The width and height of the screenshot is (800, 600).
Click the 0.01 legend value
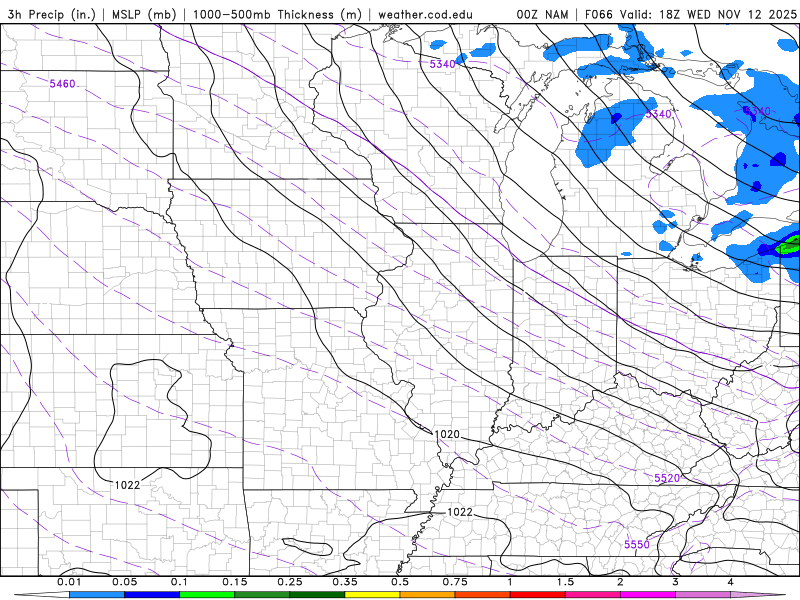pos(69,582)
